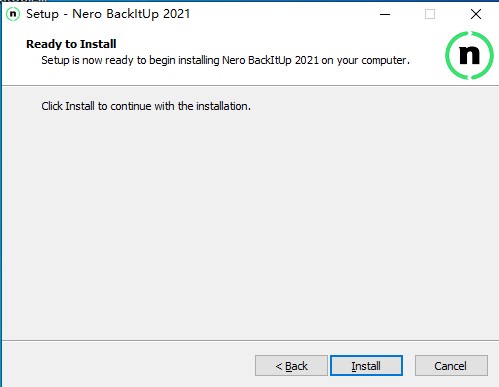
Task: Click the "Setup - Nero BackItUp 2021" title text
Action: click(x=108, y=14)
